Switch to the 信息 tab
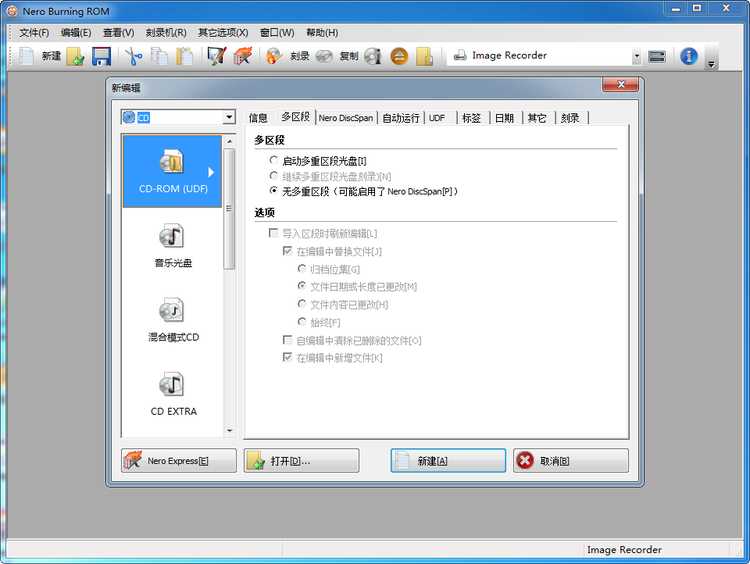Image resolution: width=750 pixels, height=564 pixels. pos(258,118)
